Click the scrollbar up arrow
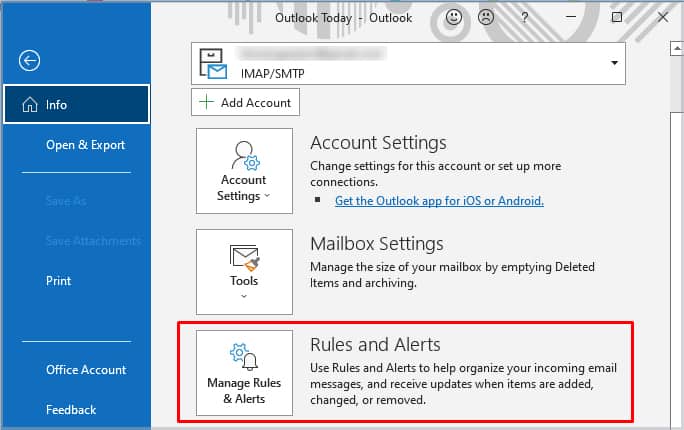This screenshot has height=430, width=684. (x=677, y=48)
